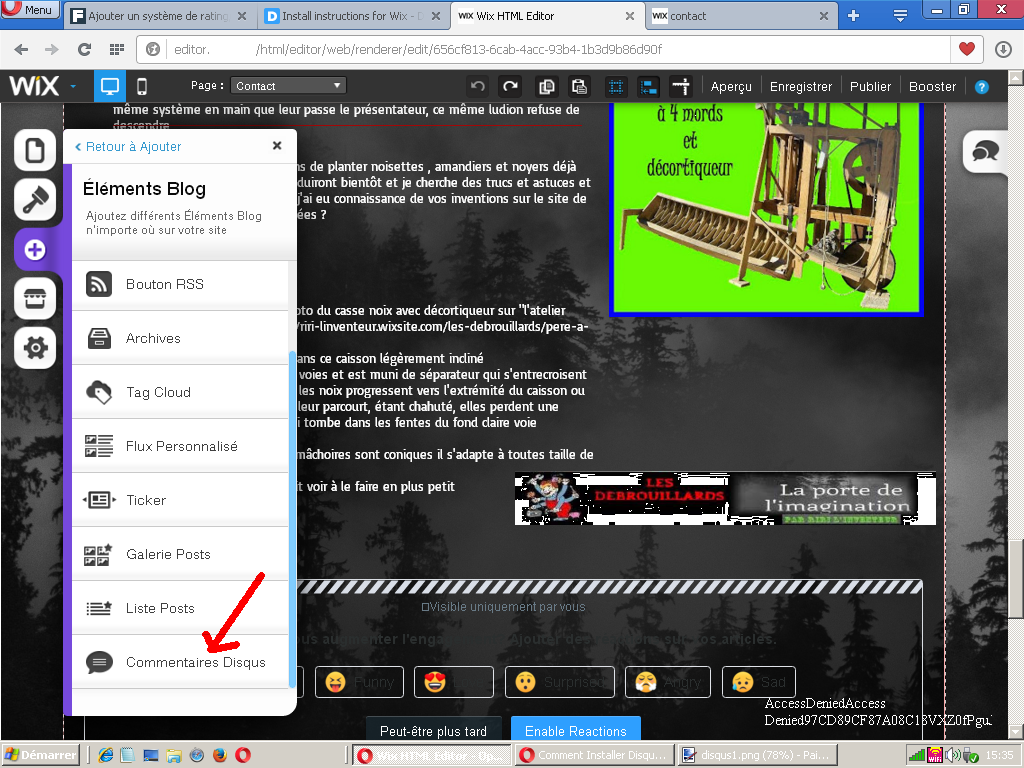Select the Funny reaction button
Image resolution: width=1024 pixels, height=768 pixels.
point(359,682)
